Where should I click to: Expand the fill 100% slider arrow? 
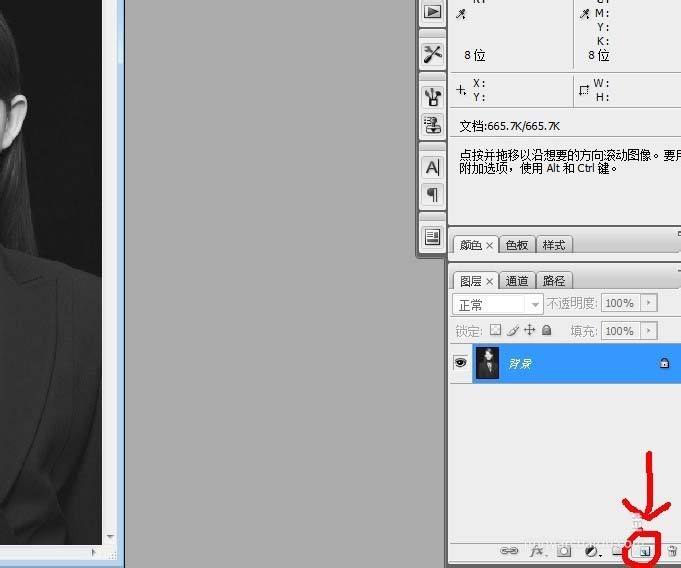pyautogui.click(x=649, y=331)
